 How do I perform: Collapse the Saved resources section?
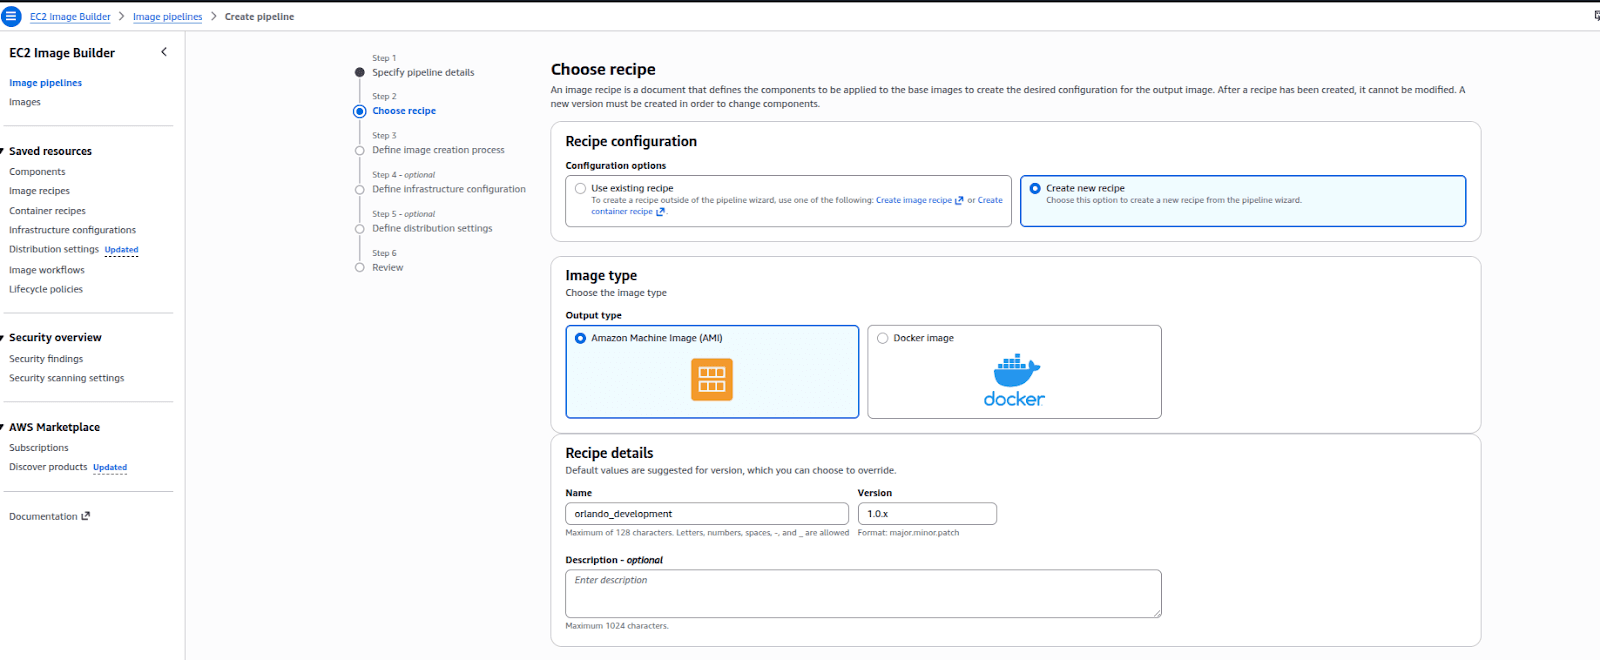tap(3, 151)
